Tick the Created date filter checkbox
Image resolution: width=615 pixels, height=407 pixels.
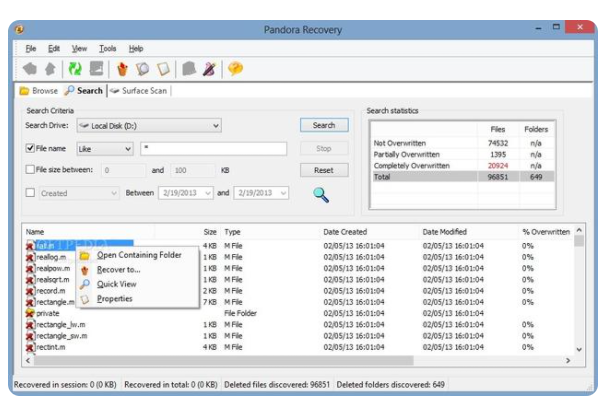tap(30, 193)
